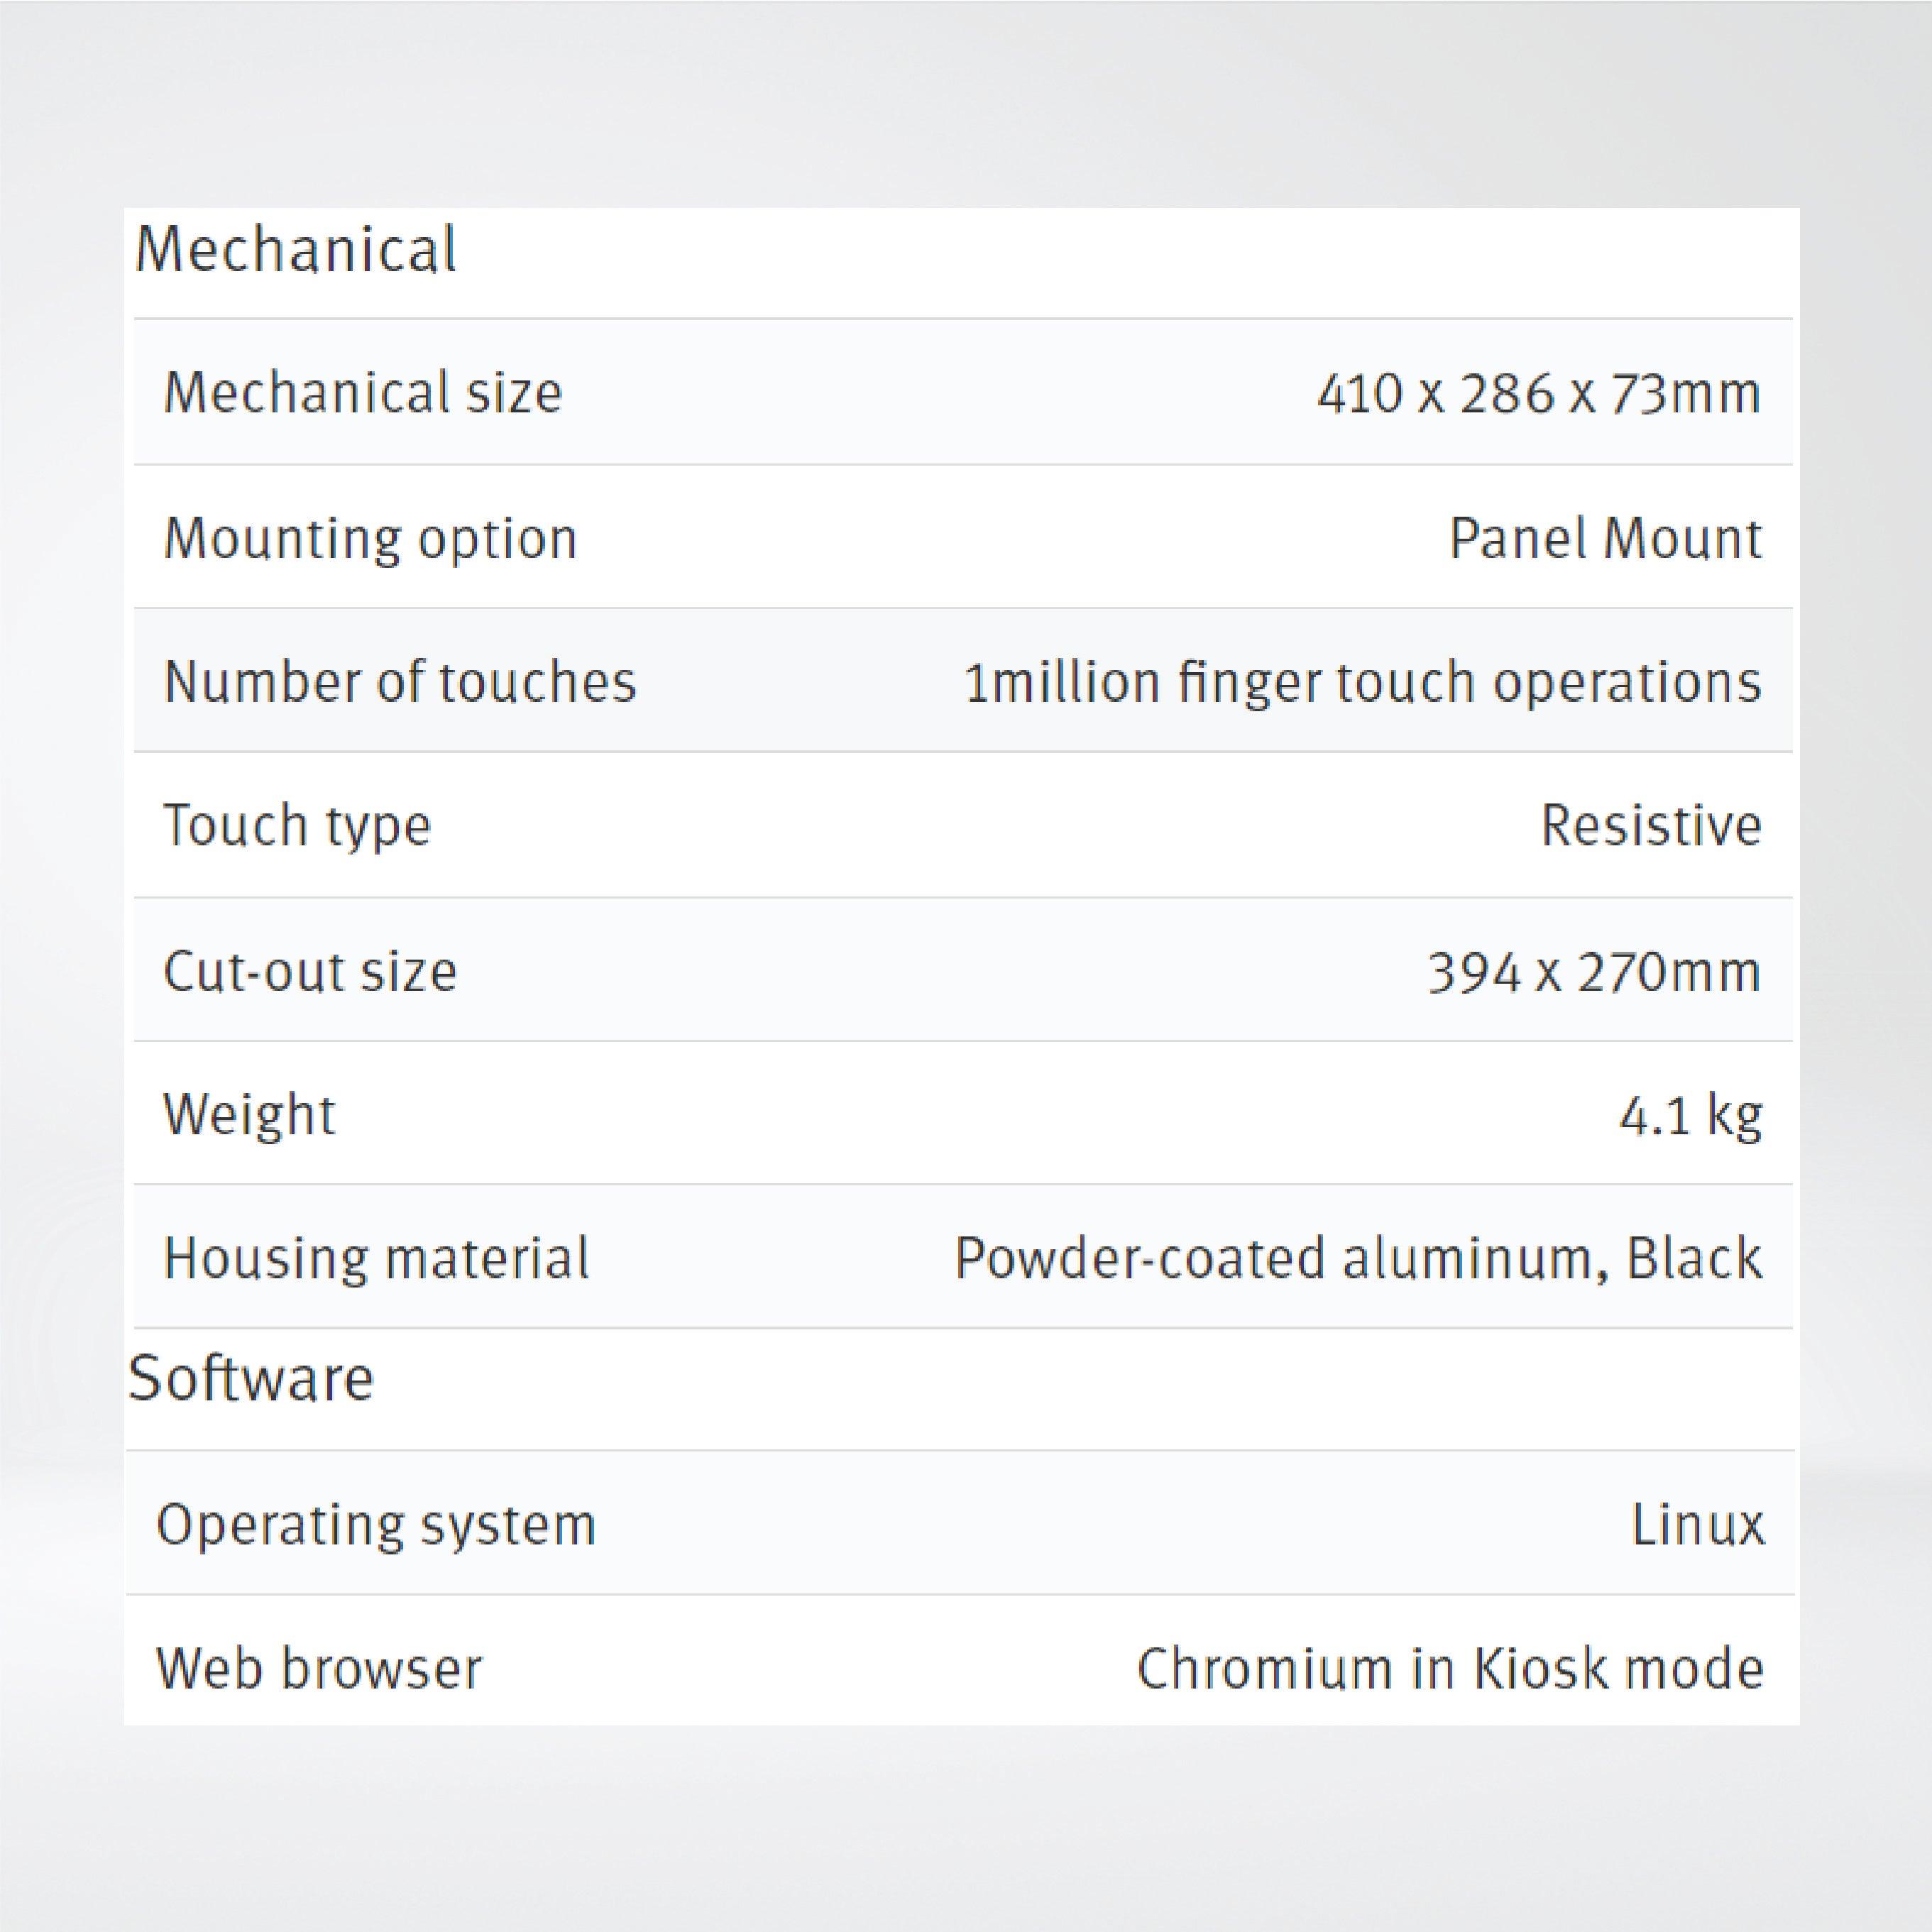Click the Software section heading
1932x1932 pixels.
[x=251, y=1378]
